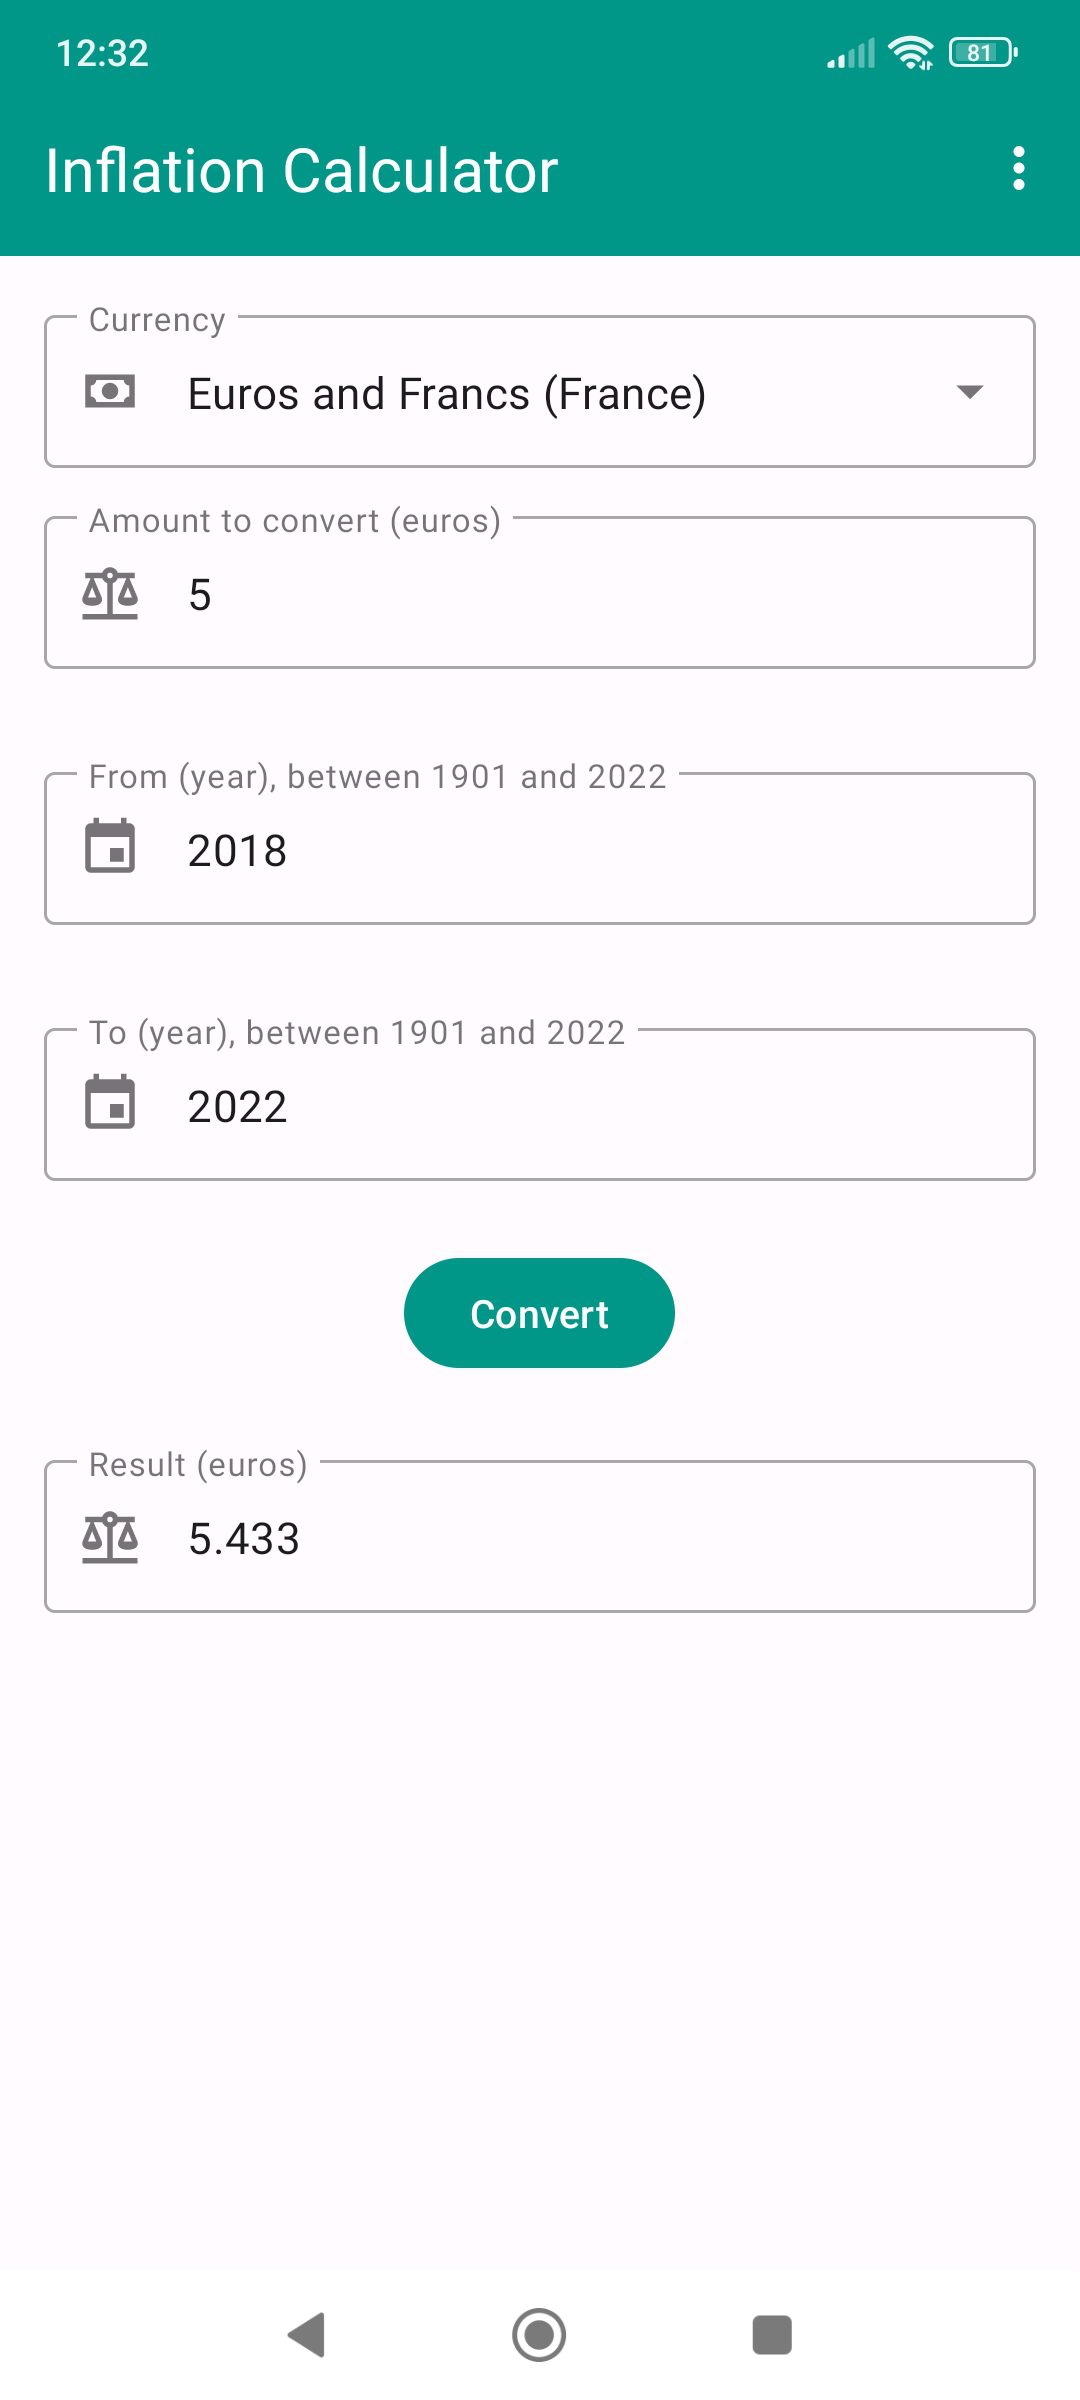The image size is (1080, 2400).
Task: Tap the scales icon beside amount field
Action: coord(110,594)
